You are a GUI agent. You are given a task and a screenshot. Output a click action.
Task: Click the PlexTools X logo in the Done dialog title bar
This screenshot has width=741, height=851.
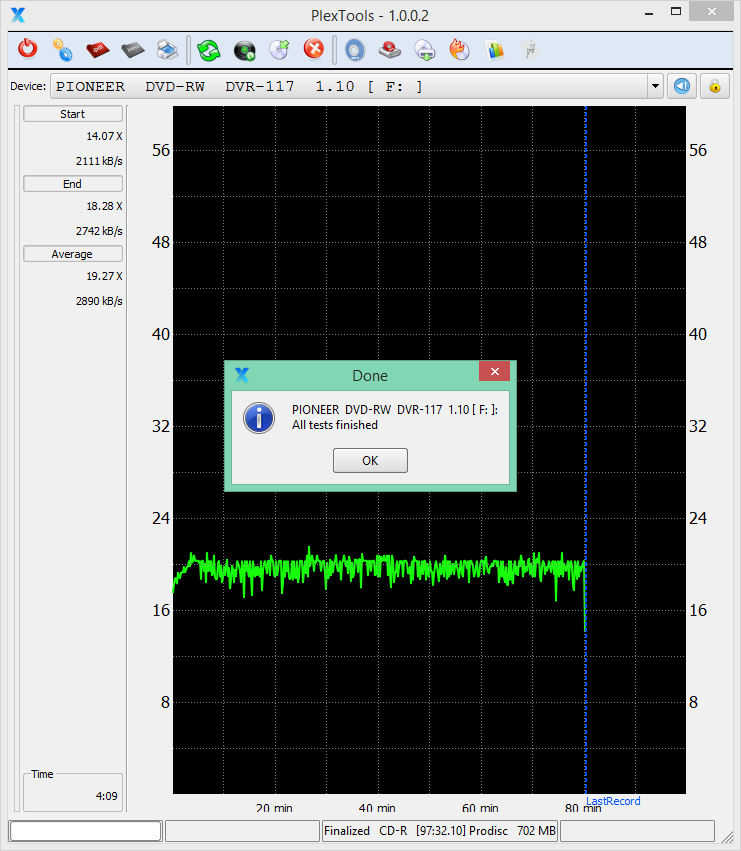[x=242, y=375]
